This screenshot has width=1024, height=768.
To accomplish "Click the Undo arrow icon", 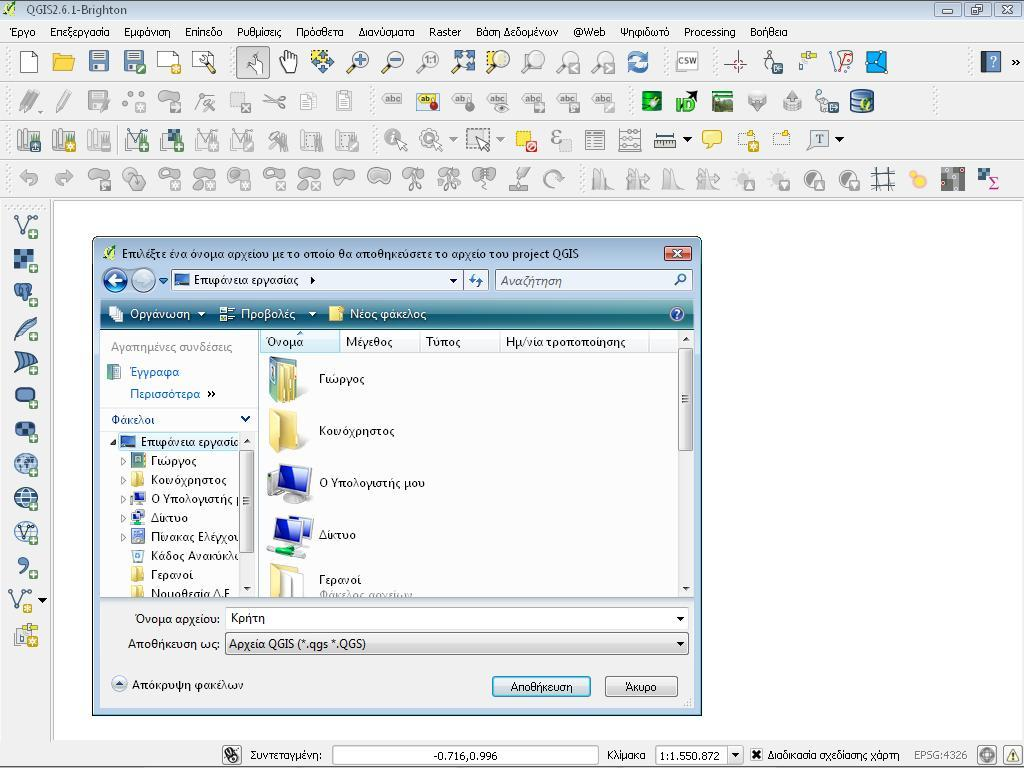I will pyautogui.click(x=29, y=178).
